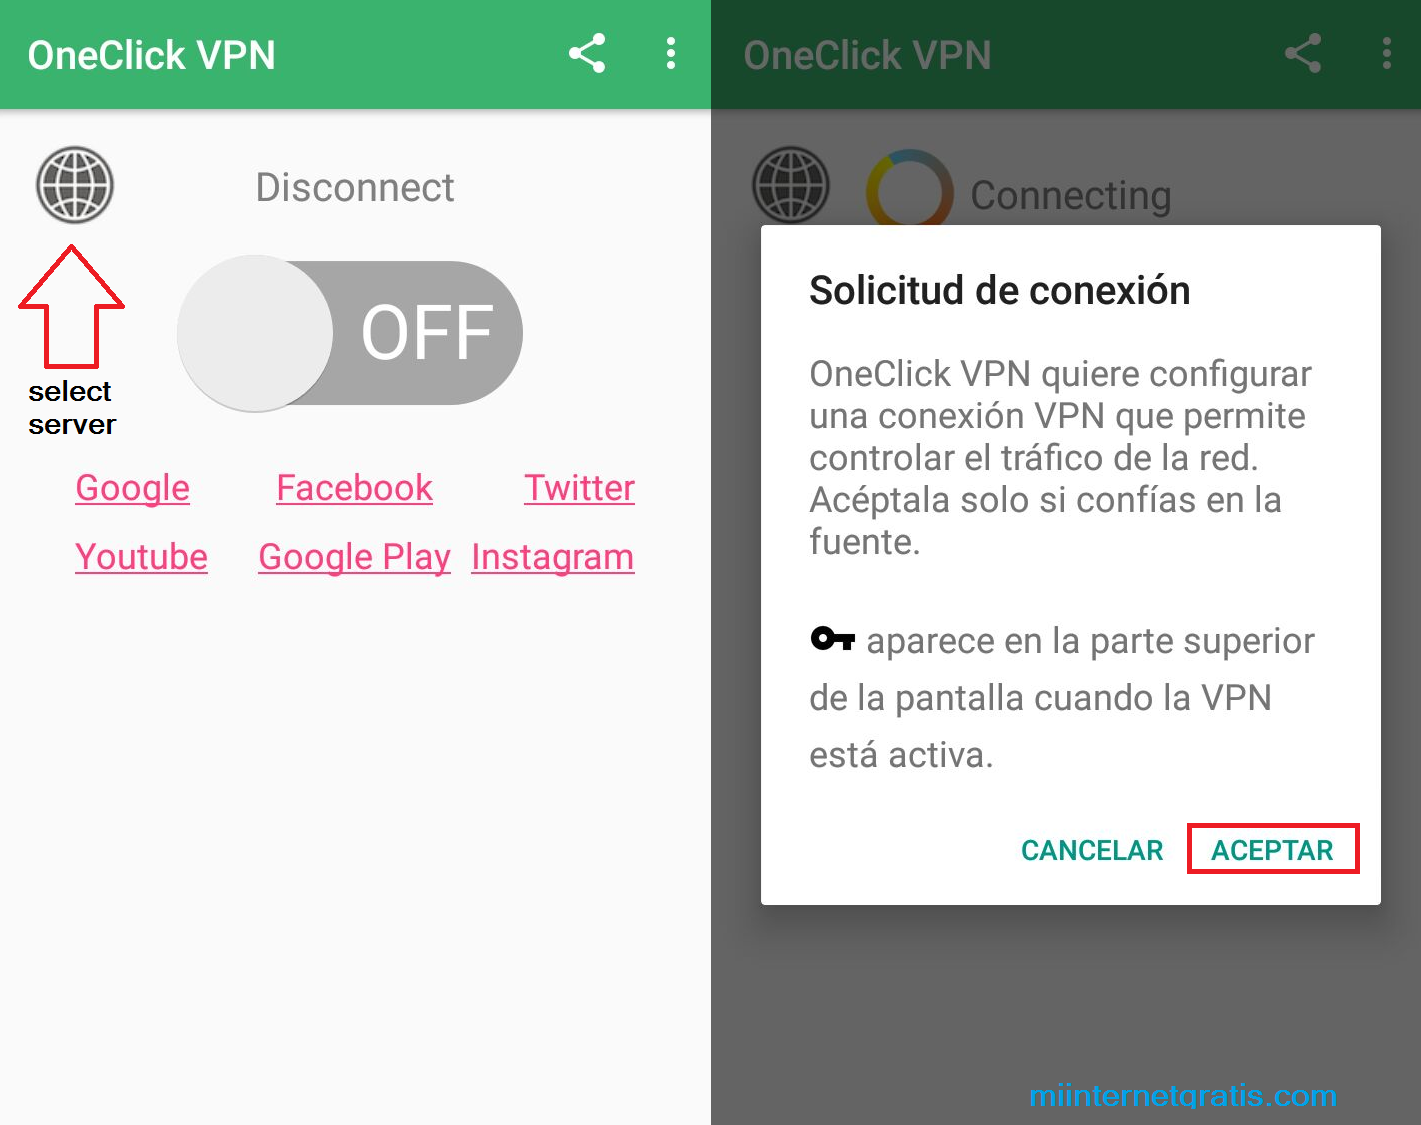This screenshot has width=1421, height=1125.
Task: Click the OneClick VPN title on left header
Action: coord(151,55)
